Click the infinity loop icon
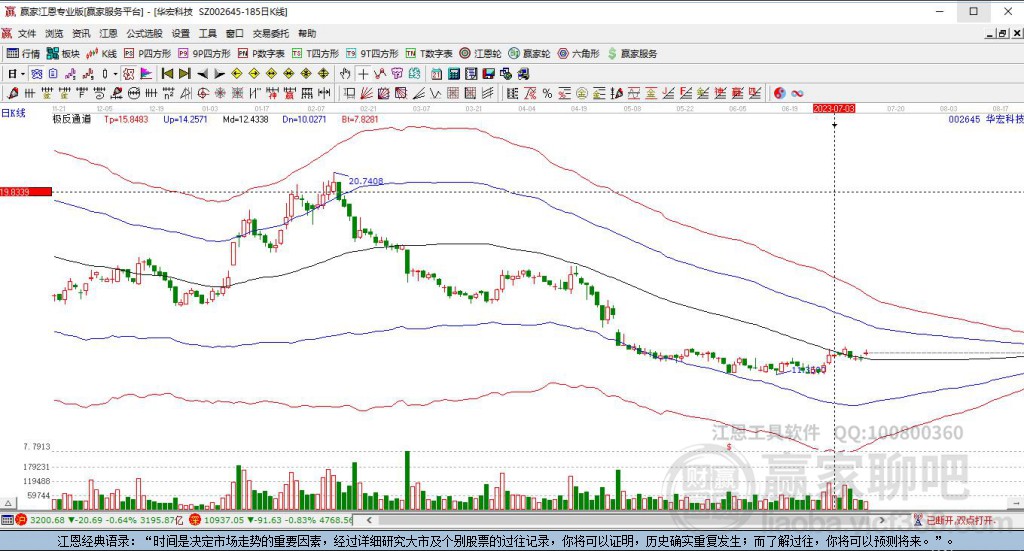The width and height of the screenshot is (1024, 551). click(x=797, y=93)
